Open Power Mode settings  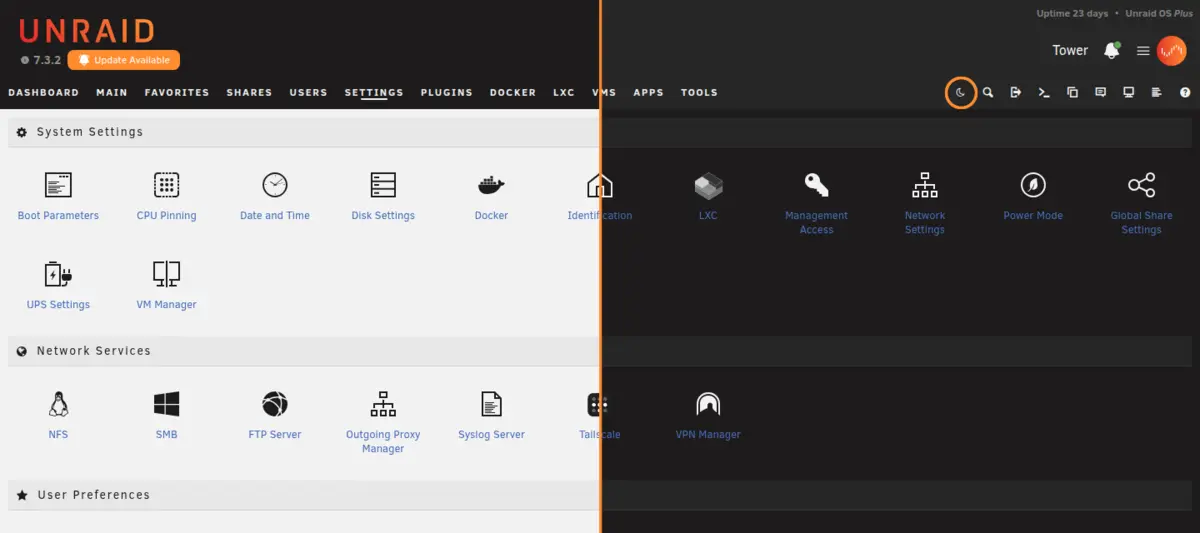coord(1033,197)
